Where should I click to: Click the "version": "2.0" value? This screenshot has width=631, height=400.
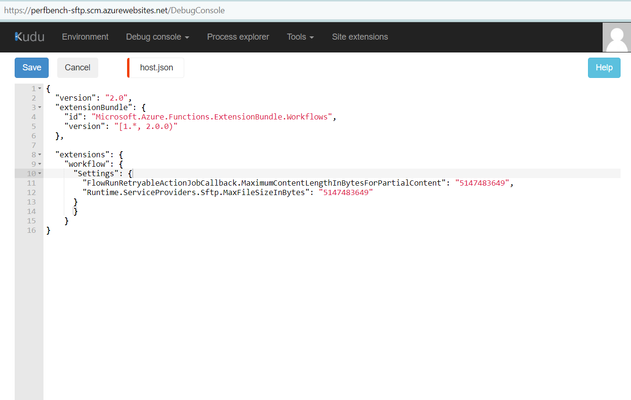click(116, 98)
